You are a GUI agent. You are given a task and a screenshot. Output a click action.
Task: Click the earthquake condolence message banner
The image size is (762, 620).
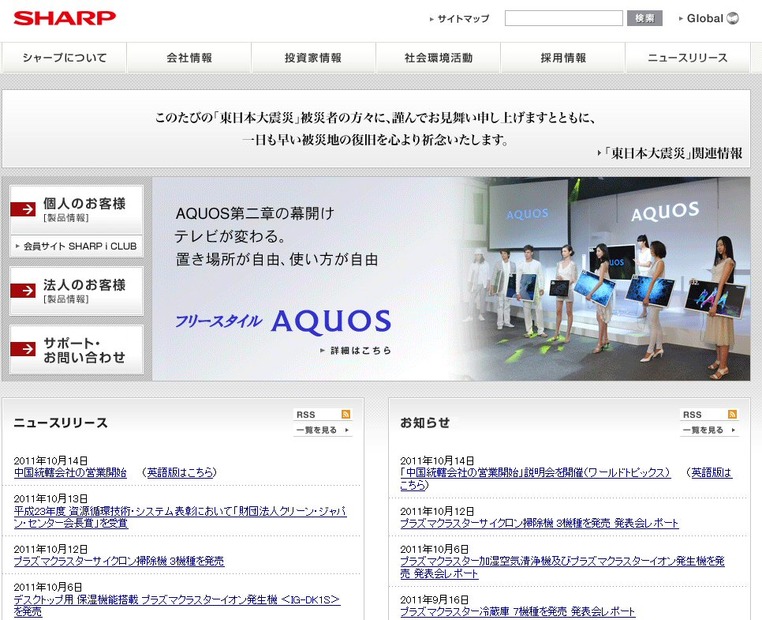click(x=376, y=128)
